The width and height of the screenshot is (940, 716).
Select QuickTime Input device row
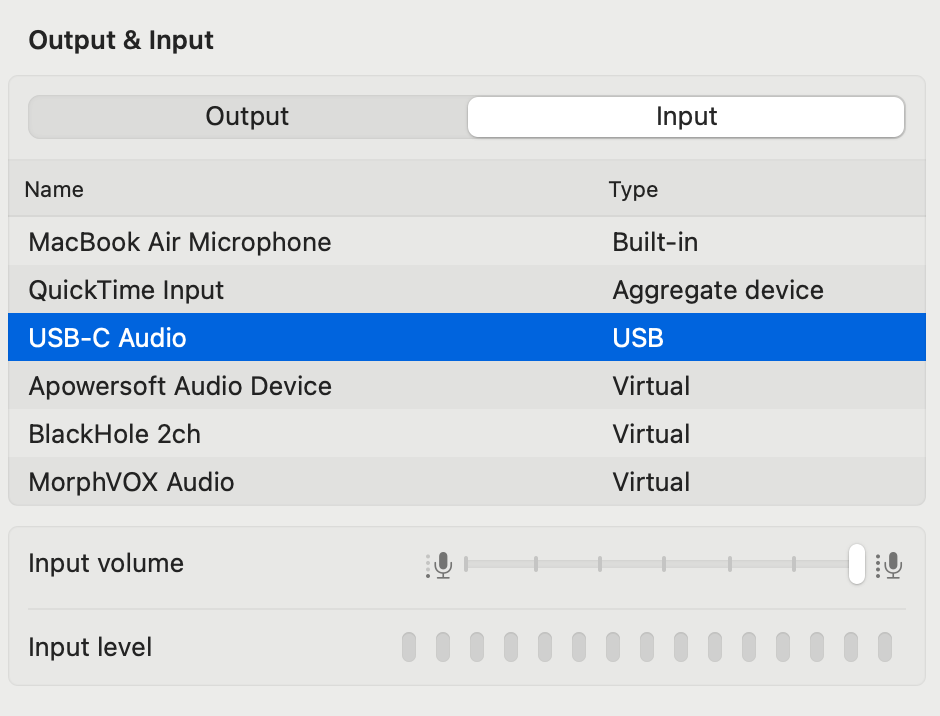127,290
